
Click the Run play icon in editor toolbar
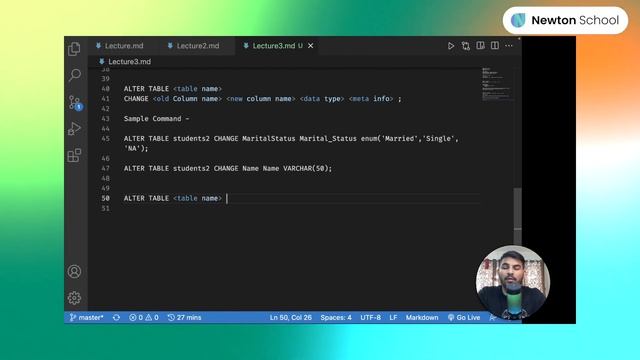click(x=451, y=46)
